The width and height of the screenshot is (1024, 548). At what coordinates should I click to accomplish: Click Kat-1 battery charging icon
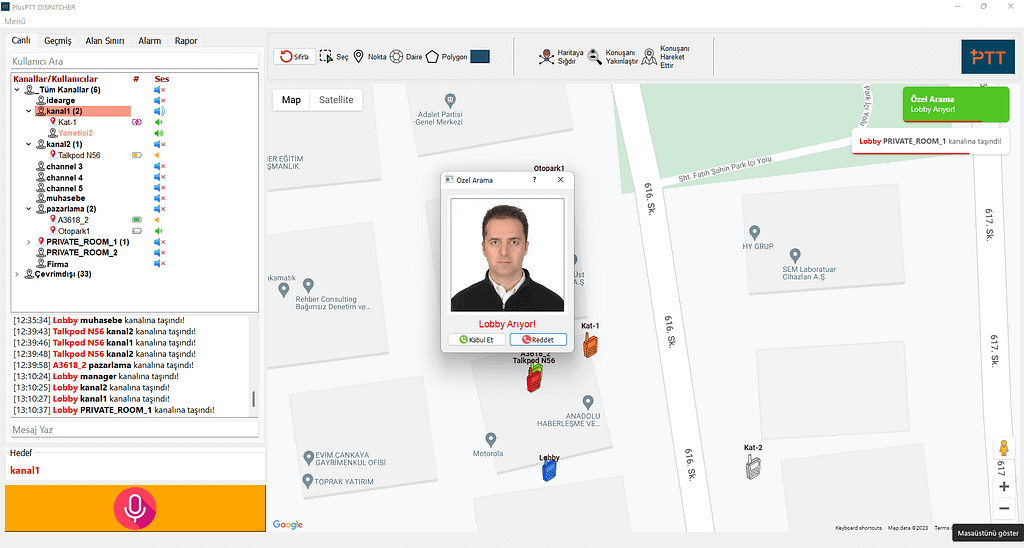[x=137, y=121]
